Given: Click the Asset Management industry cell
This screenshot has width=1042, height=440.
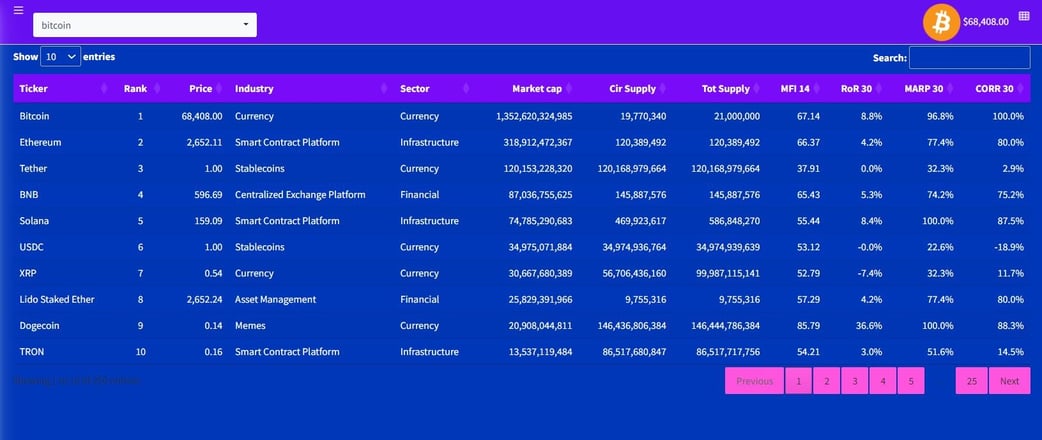Looking at the screenshot, I should click(276, 300).
